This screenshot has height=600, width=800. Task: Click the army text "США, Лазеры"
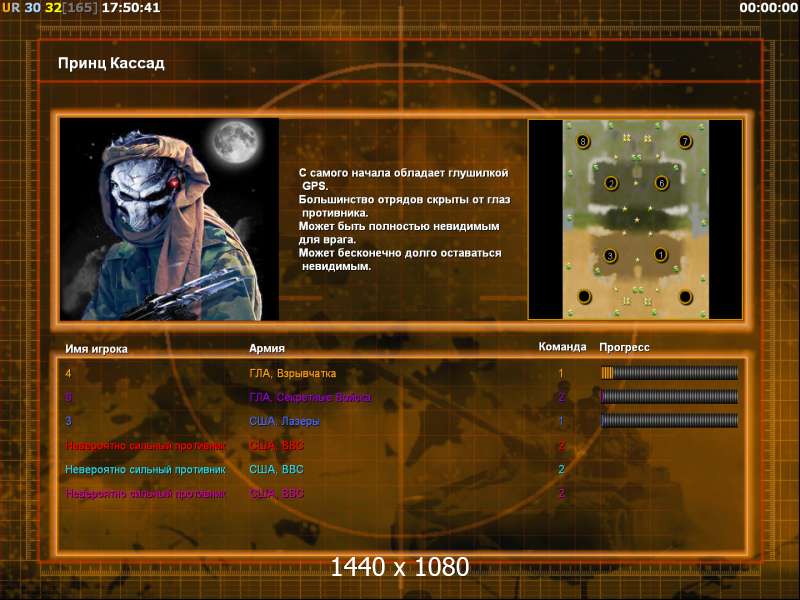click(284, 421)
